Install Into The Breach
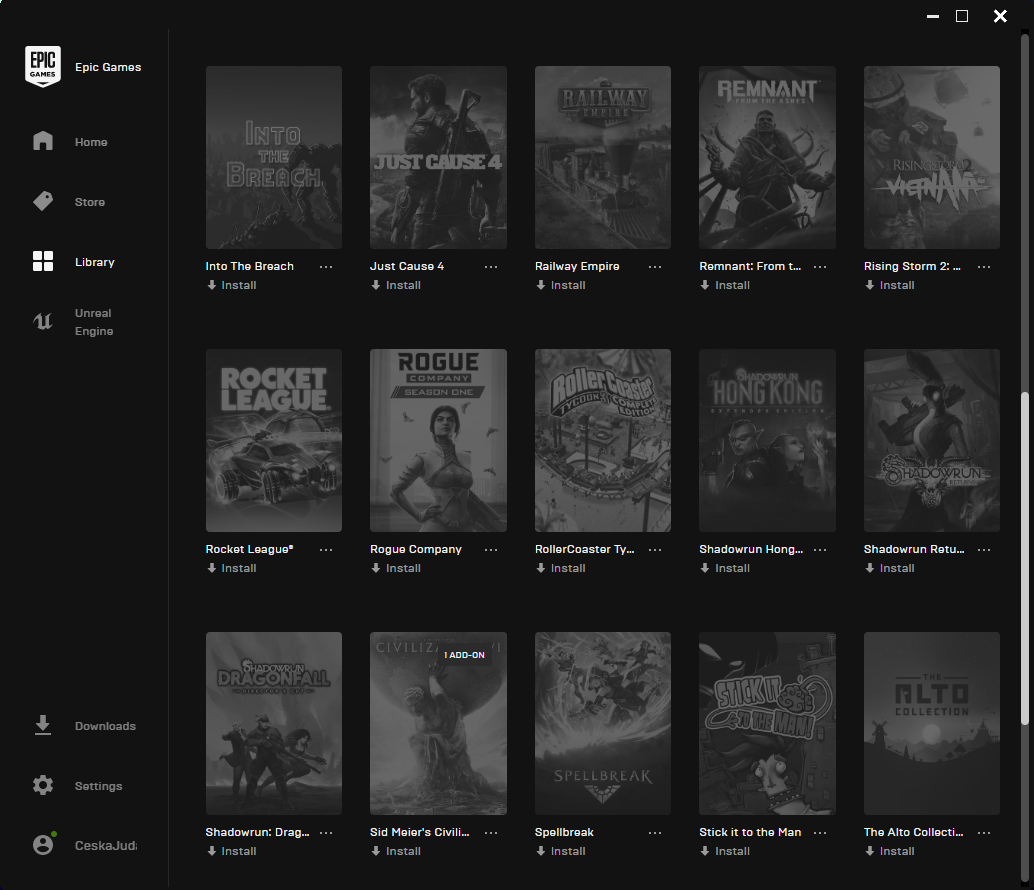Viewport: 1034px width, 890px height. click(231, 285)
